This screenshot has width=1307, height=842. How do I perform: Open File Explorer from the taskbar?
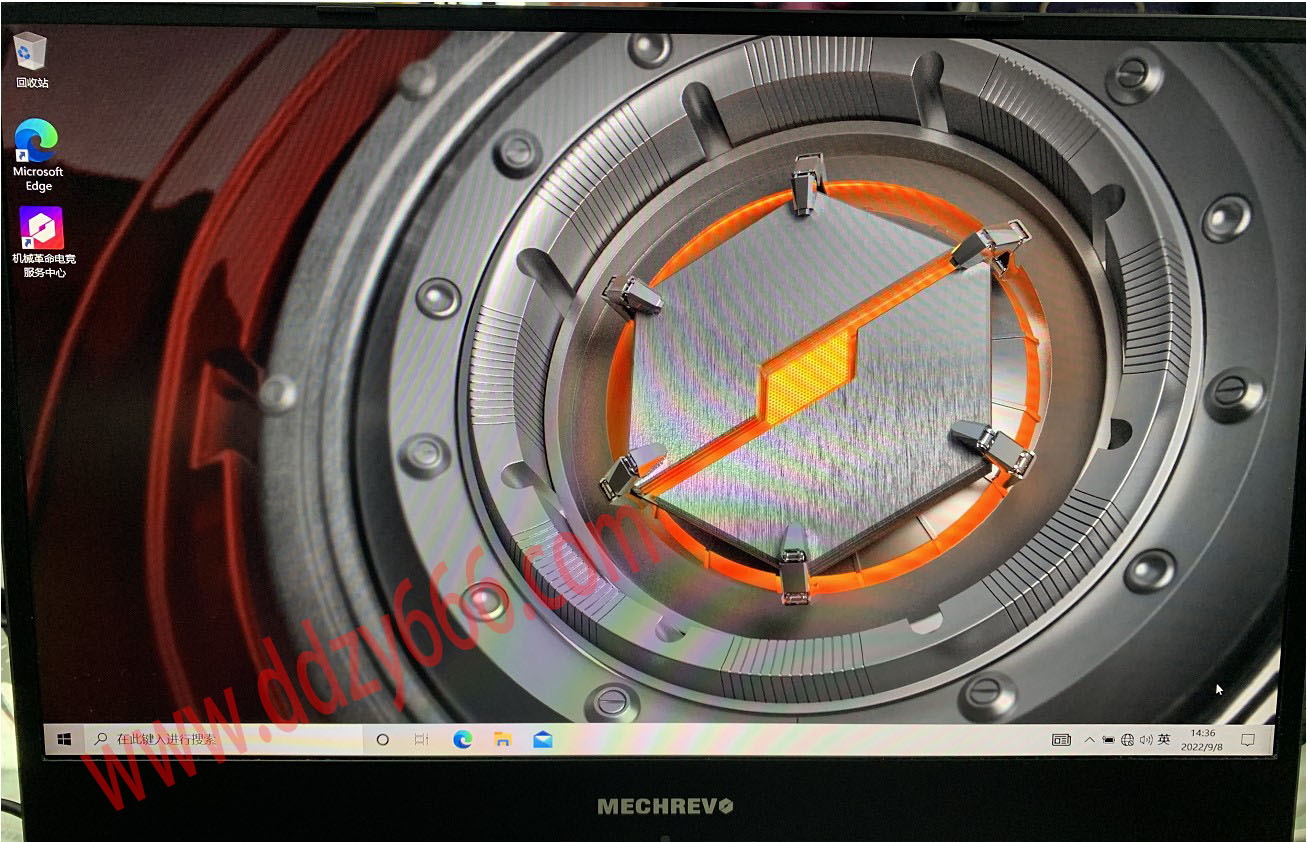tap(502, 739)
